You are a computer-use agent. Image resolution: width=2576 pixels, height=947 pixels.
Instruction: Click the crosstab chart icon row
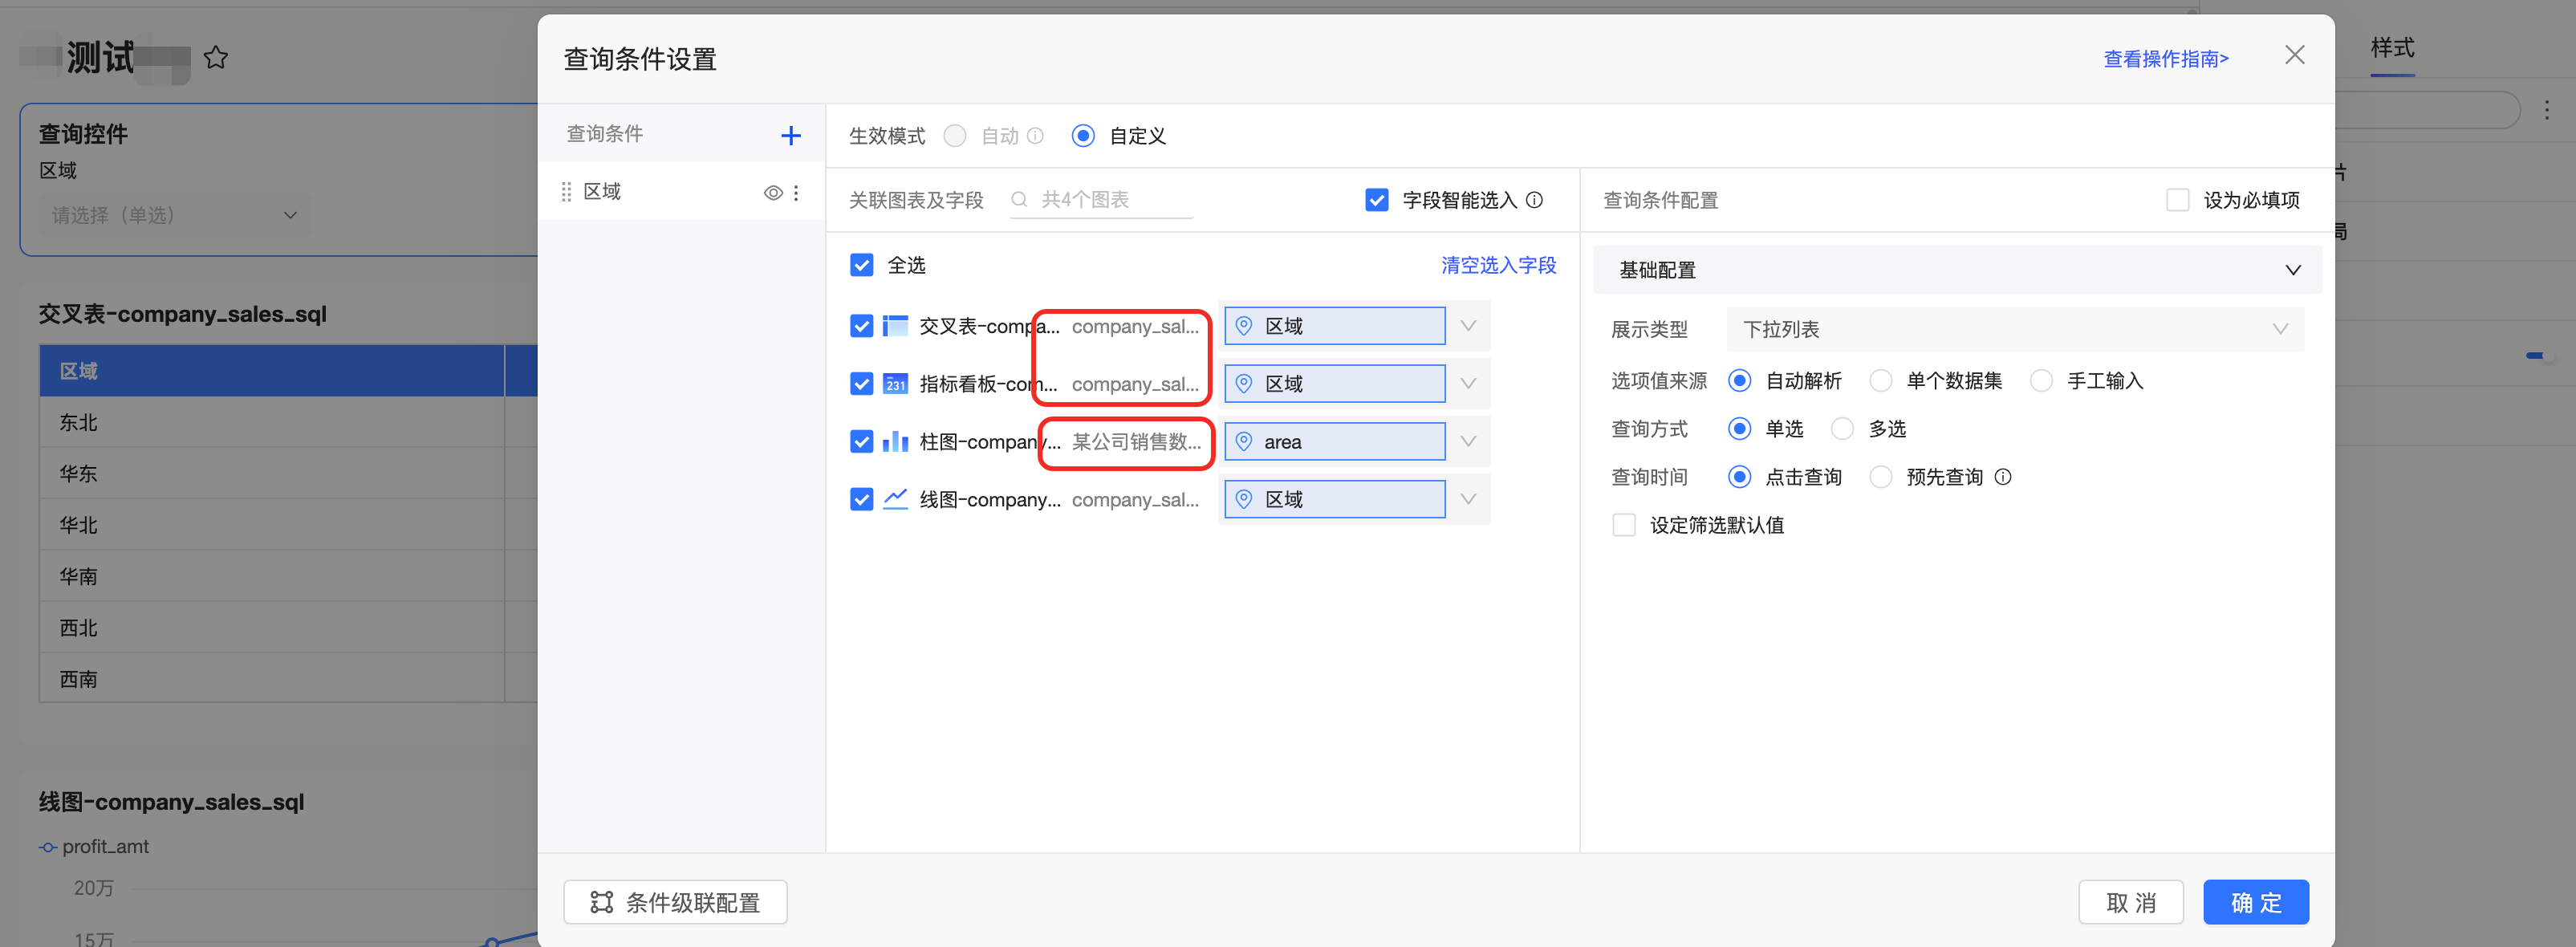click(x=895, y=326)
